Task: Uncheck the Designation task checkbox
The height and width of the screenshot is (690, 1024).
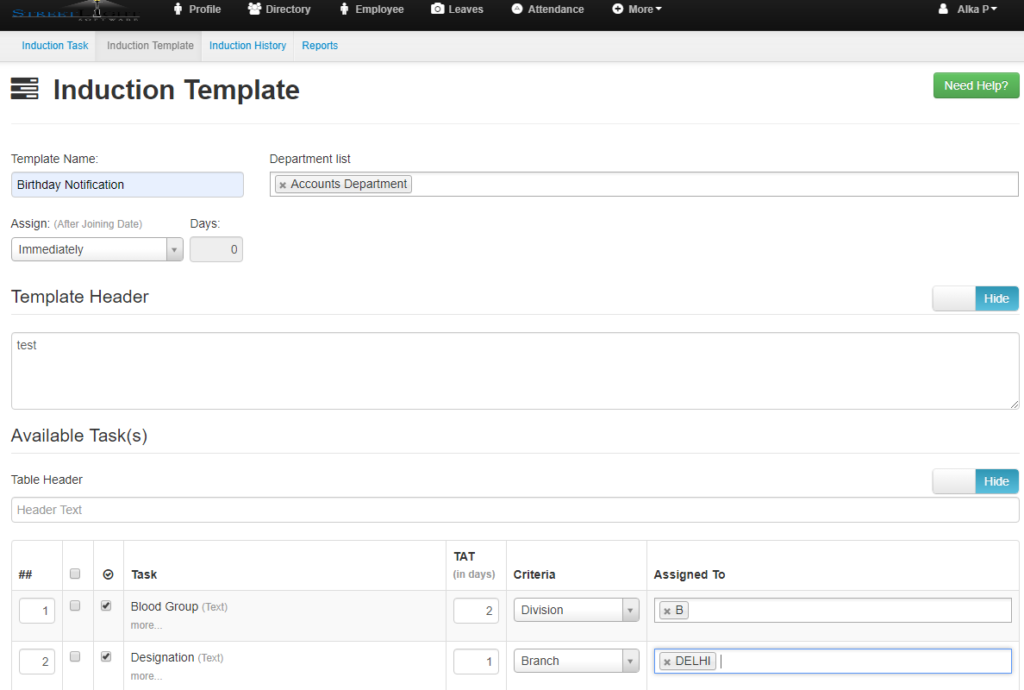Action: 107,654
